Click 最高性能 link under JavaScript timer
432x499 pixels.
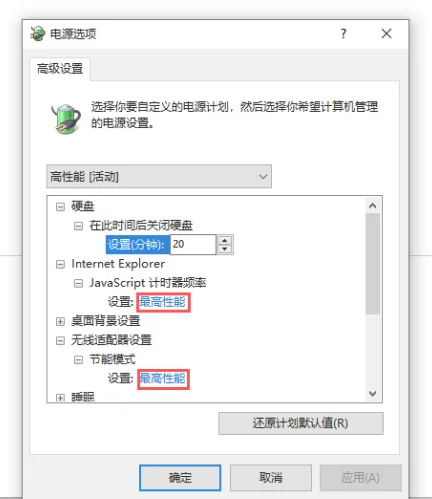(162, 302)
